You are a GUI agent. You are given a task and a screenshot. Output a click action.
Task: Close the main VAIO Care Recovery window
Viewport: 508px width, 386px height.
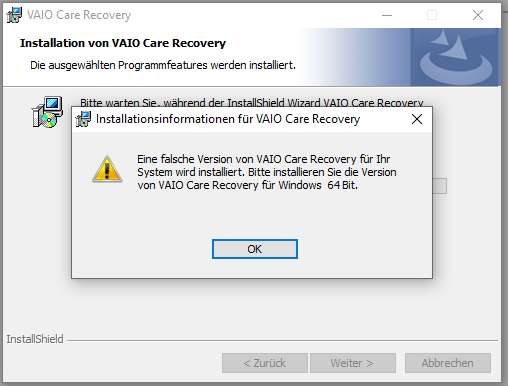tap(478, 15)
